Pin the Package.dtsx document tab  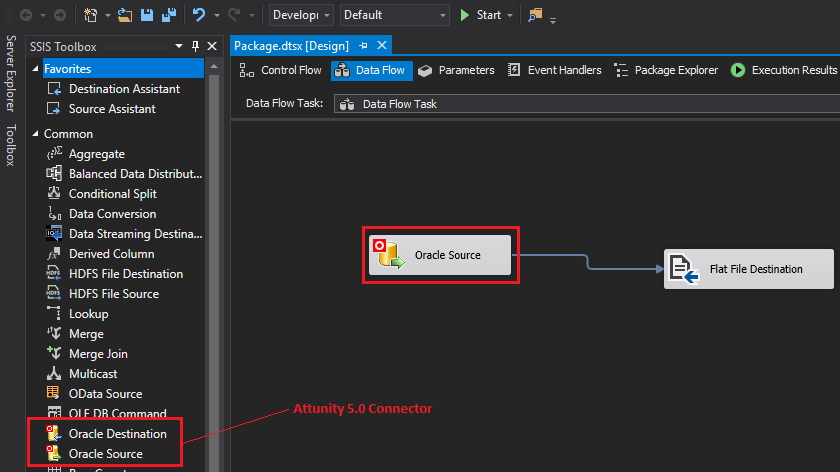(x=364, y=46)
